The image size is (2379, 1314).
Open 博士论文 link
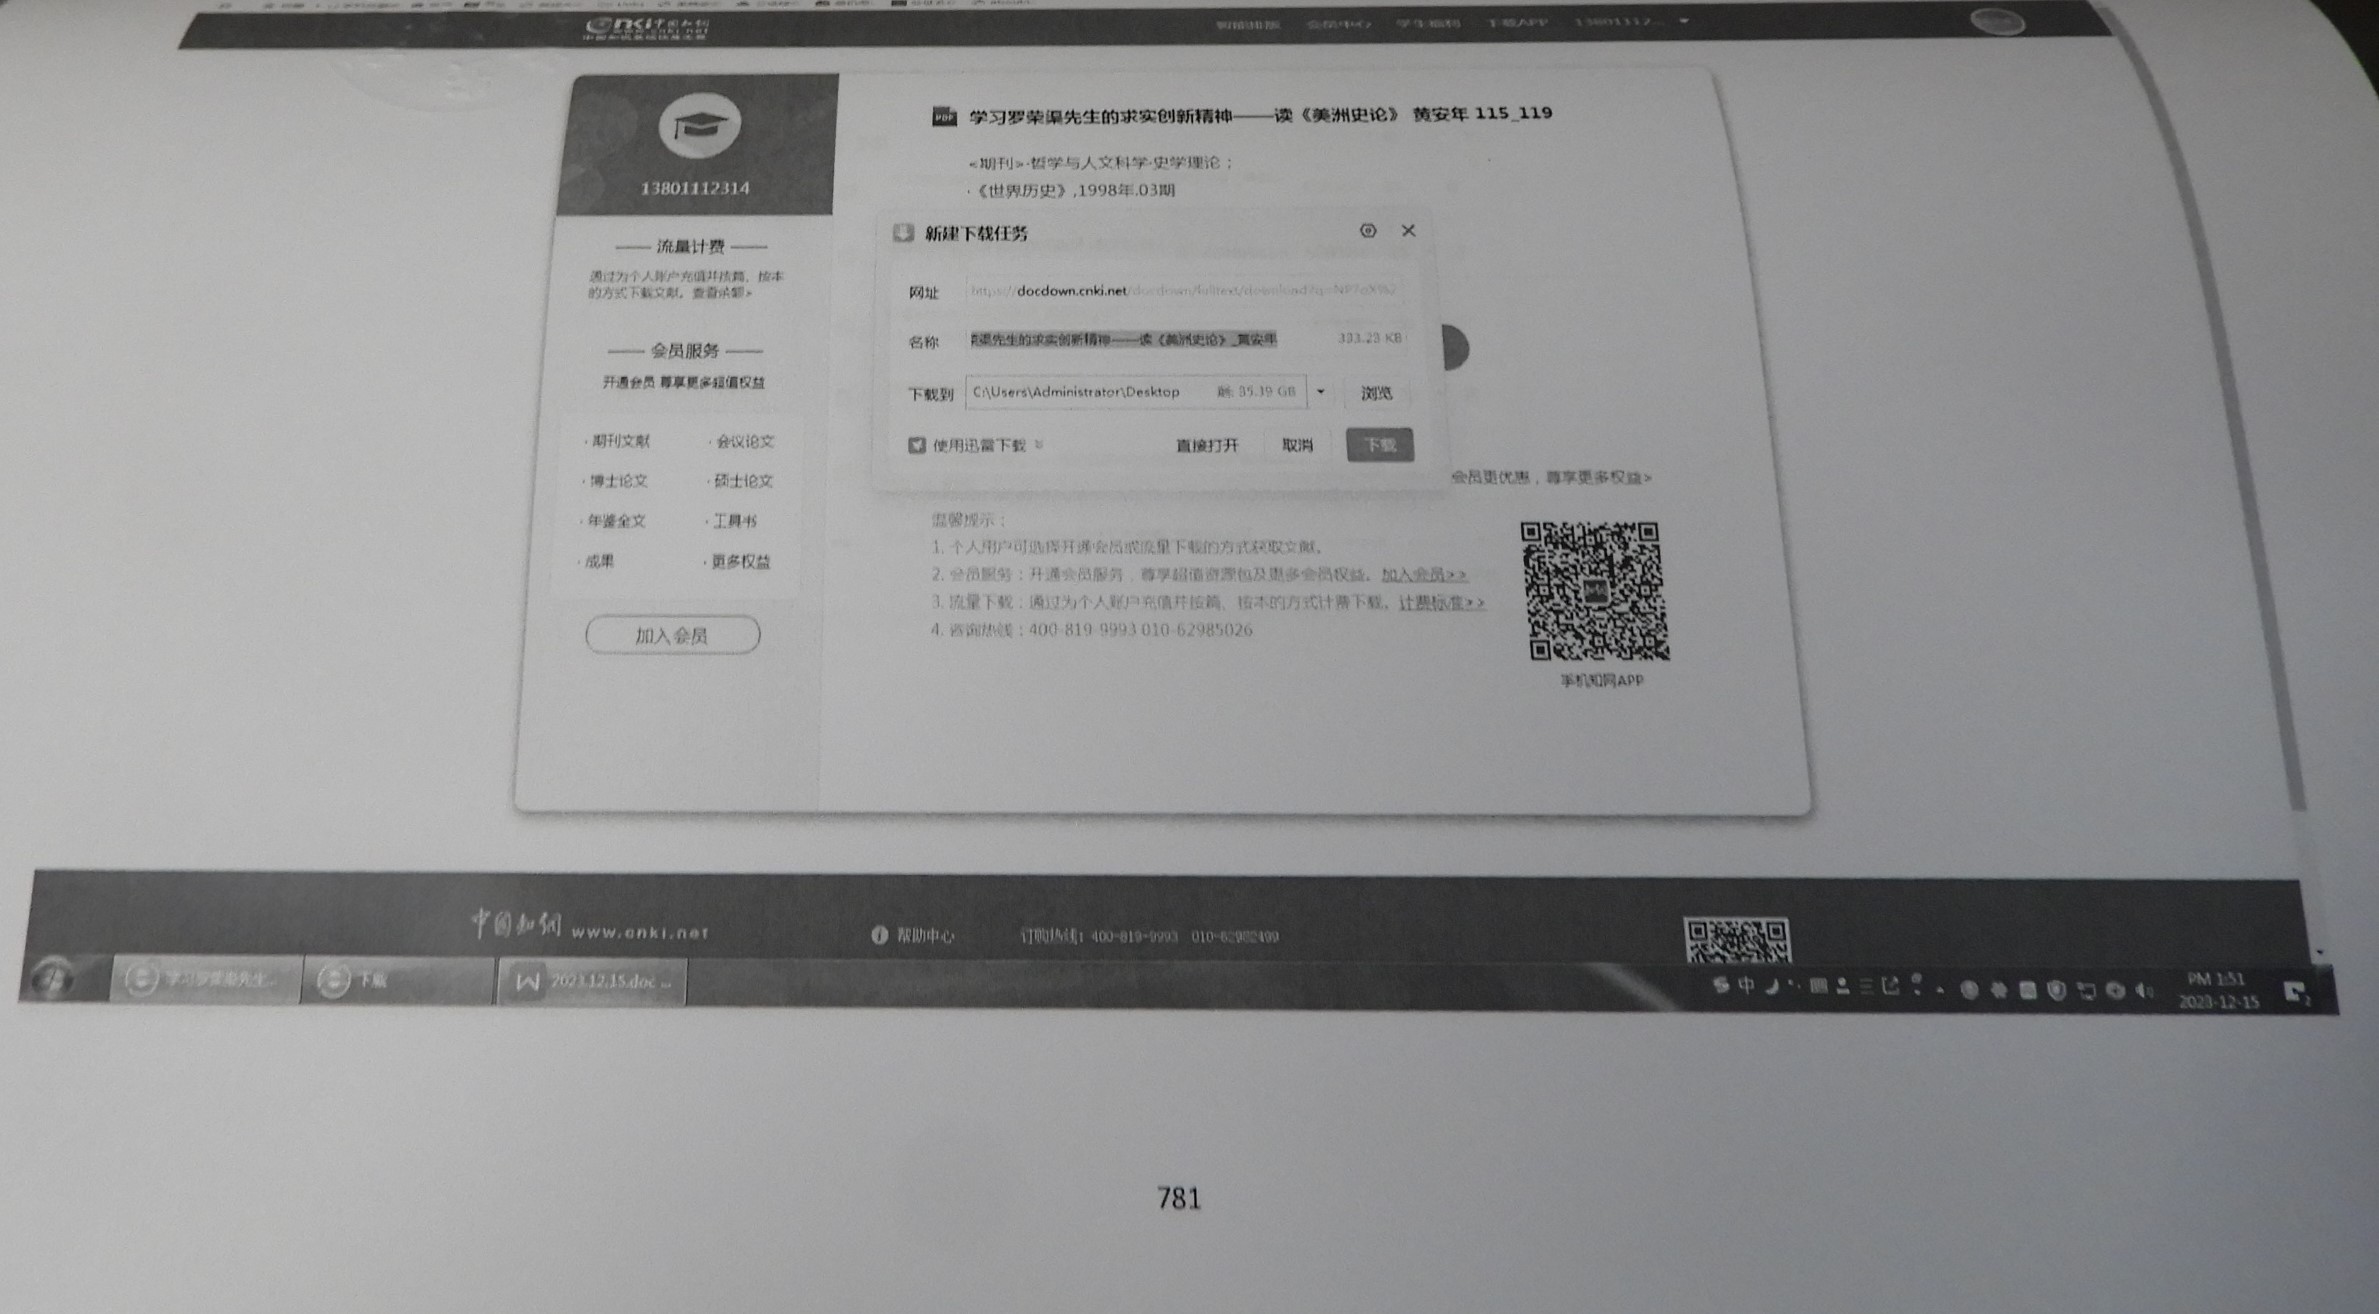pyautogui.click(x=618, y=481)
